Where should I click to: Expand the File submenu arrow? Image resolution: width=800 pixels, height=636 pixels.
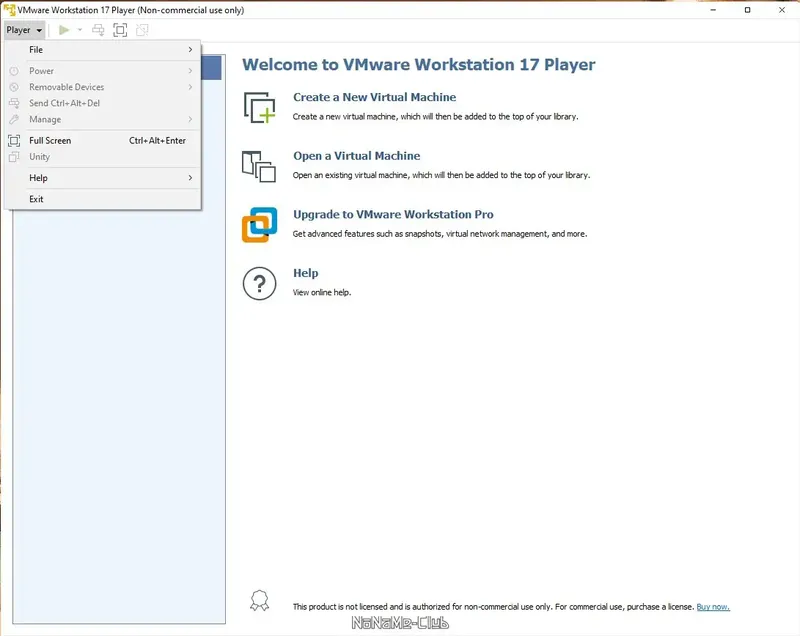(190, 49)
